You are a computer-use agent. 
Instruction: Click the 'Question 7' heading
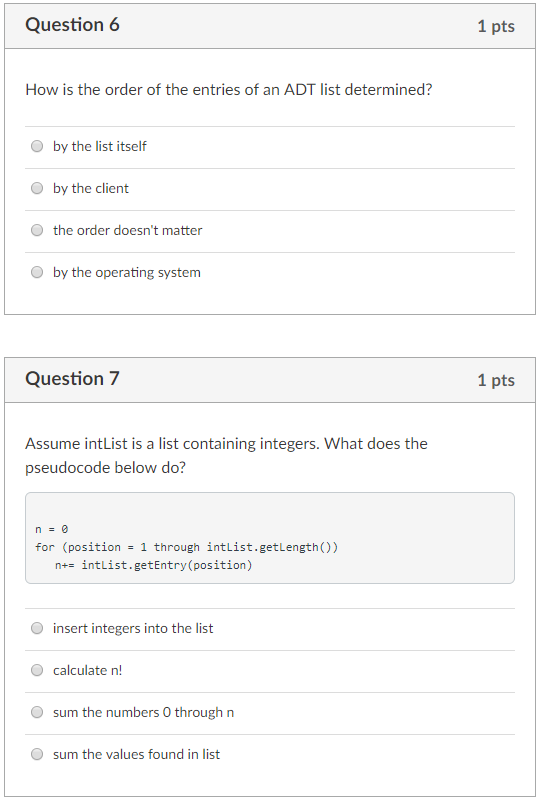[72, 379]
